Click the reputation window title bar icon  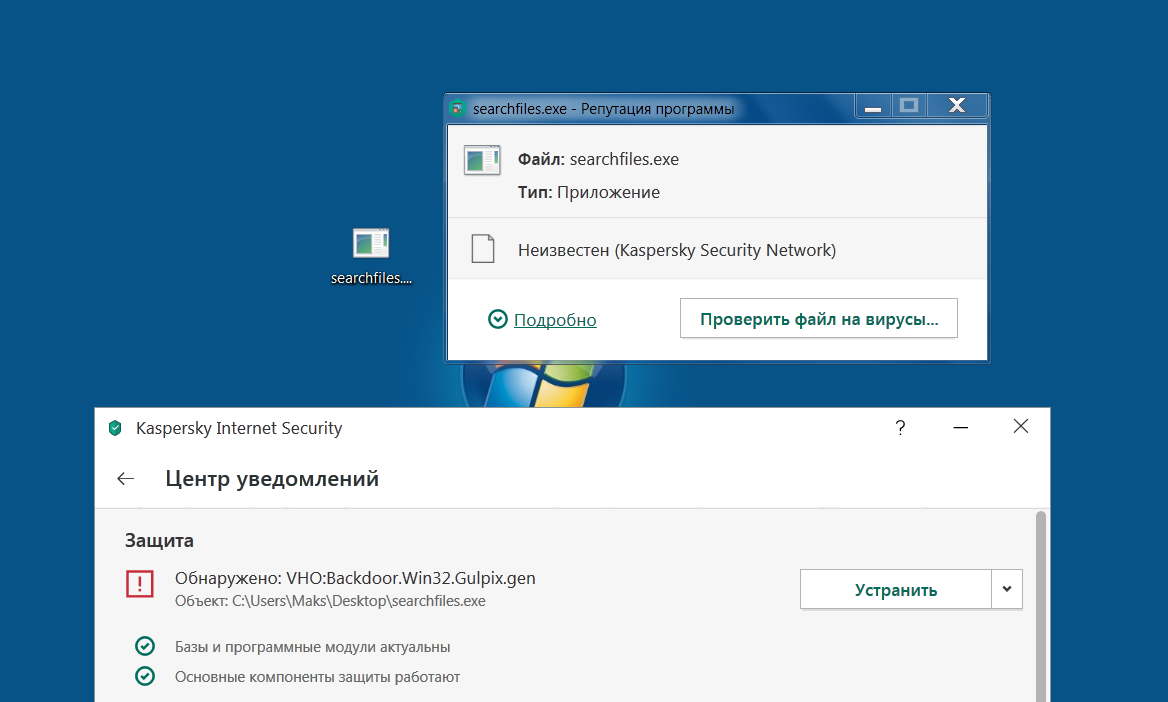458,109
